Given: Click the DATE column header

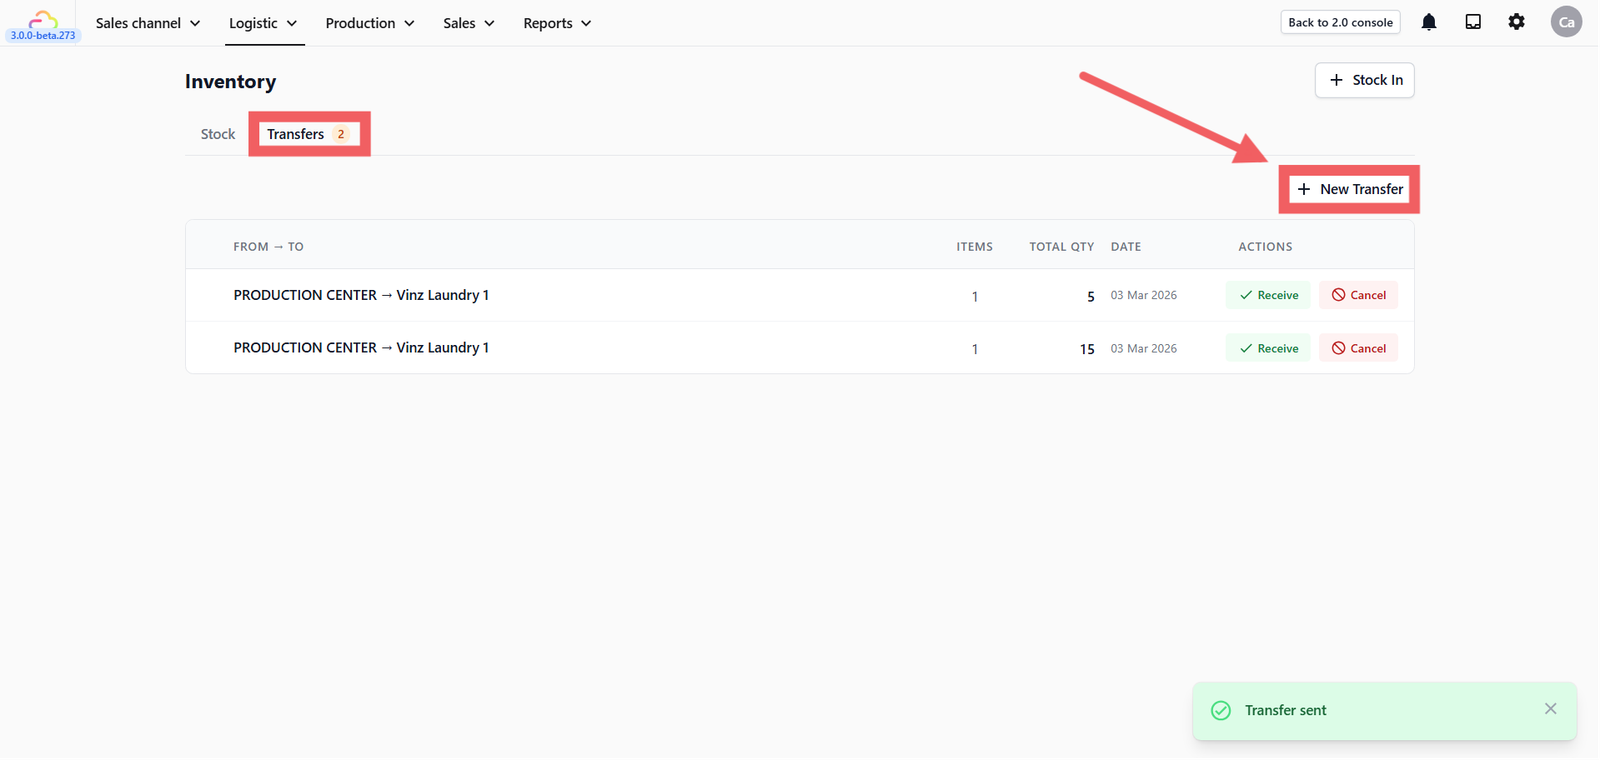Looking at the screenshot, I should click(x=1125, y=246).
